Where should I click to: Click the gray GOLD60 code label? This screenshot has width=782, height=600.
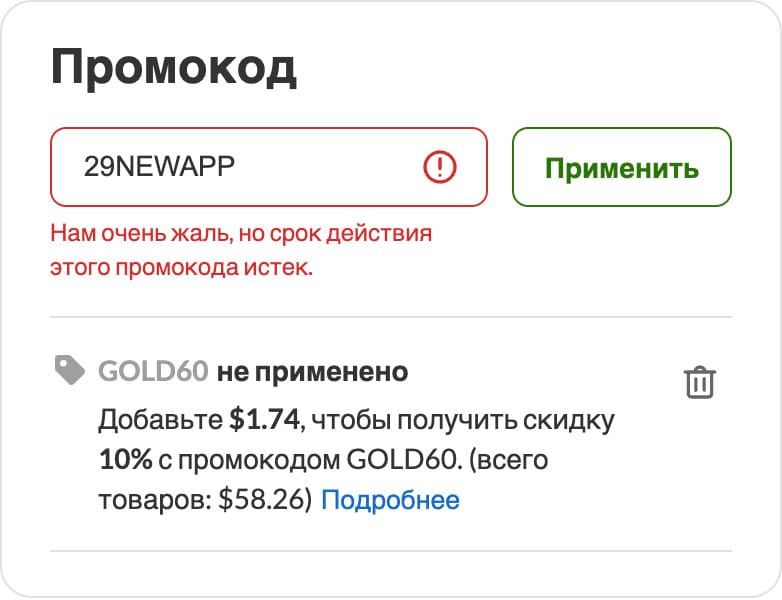click(153, 372)
